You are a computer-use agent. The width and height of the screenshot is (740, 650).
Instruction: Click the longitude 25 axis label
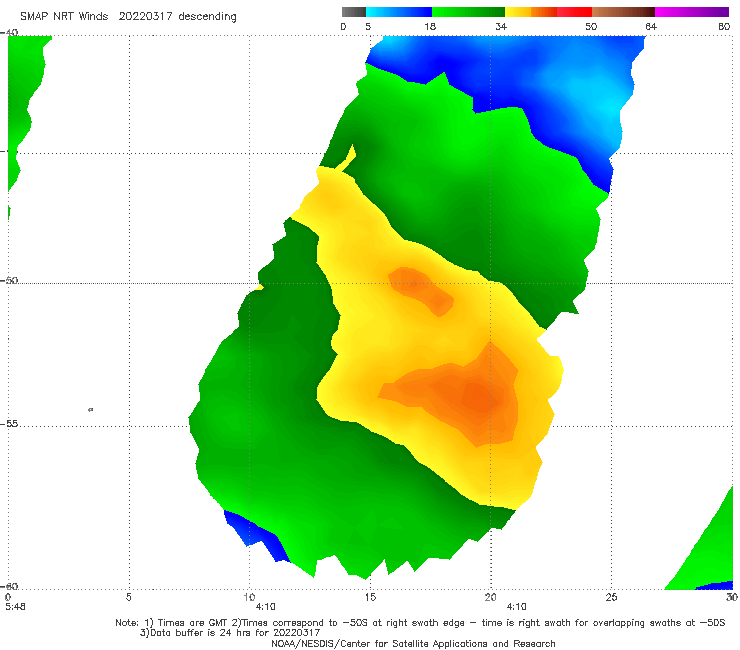pos(611,597)
